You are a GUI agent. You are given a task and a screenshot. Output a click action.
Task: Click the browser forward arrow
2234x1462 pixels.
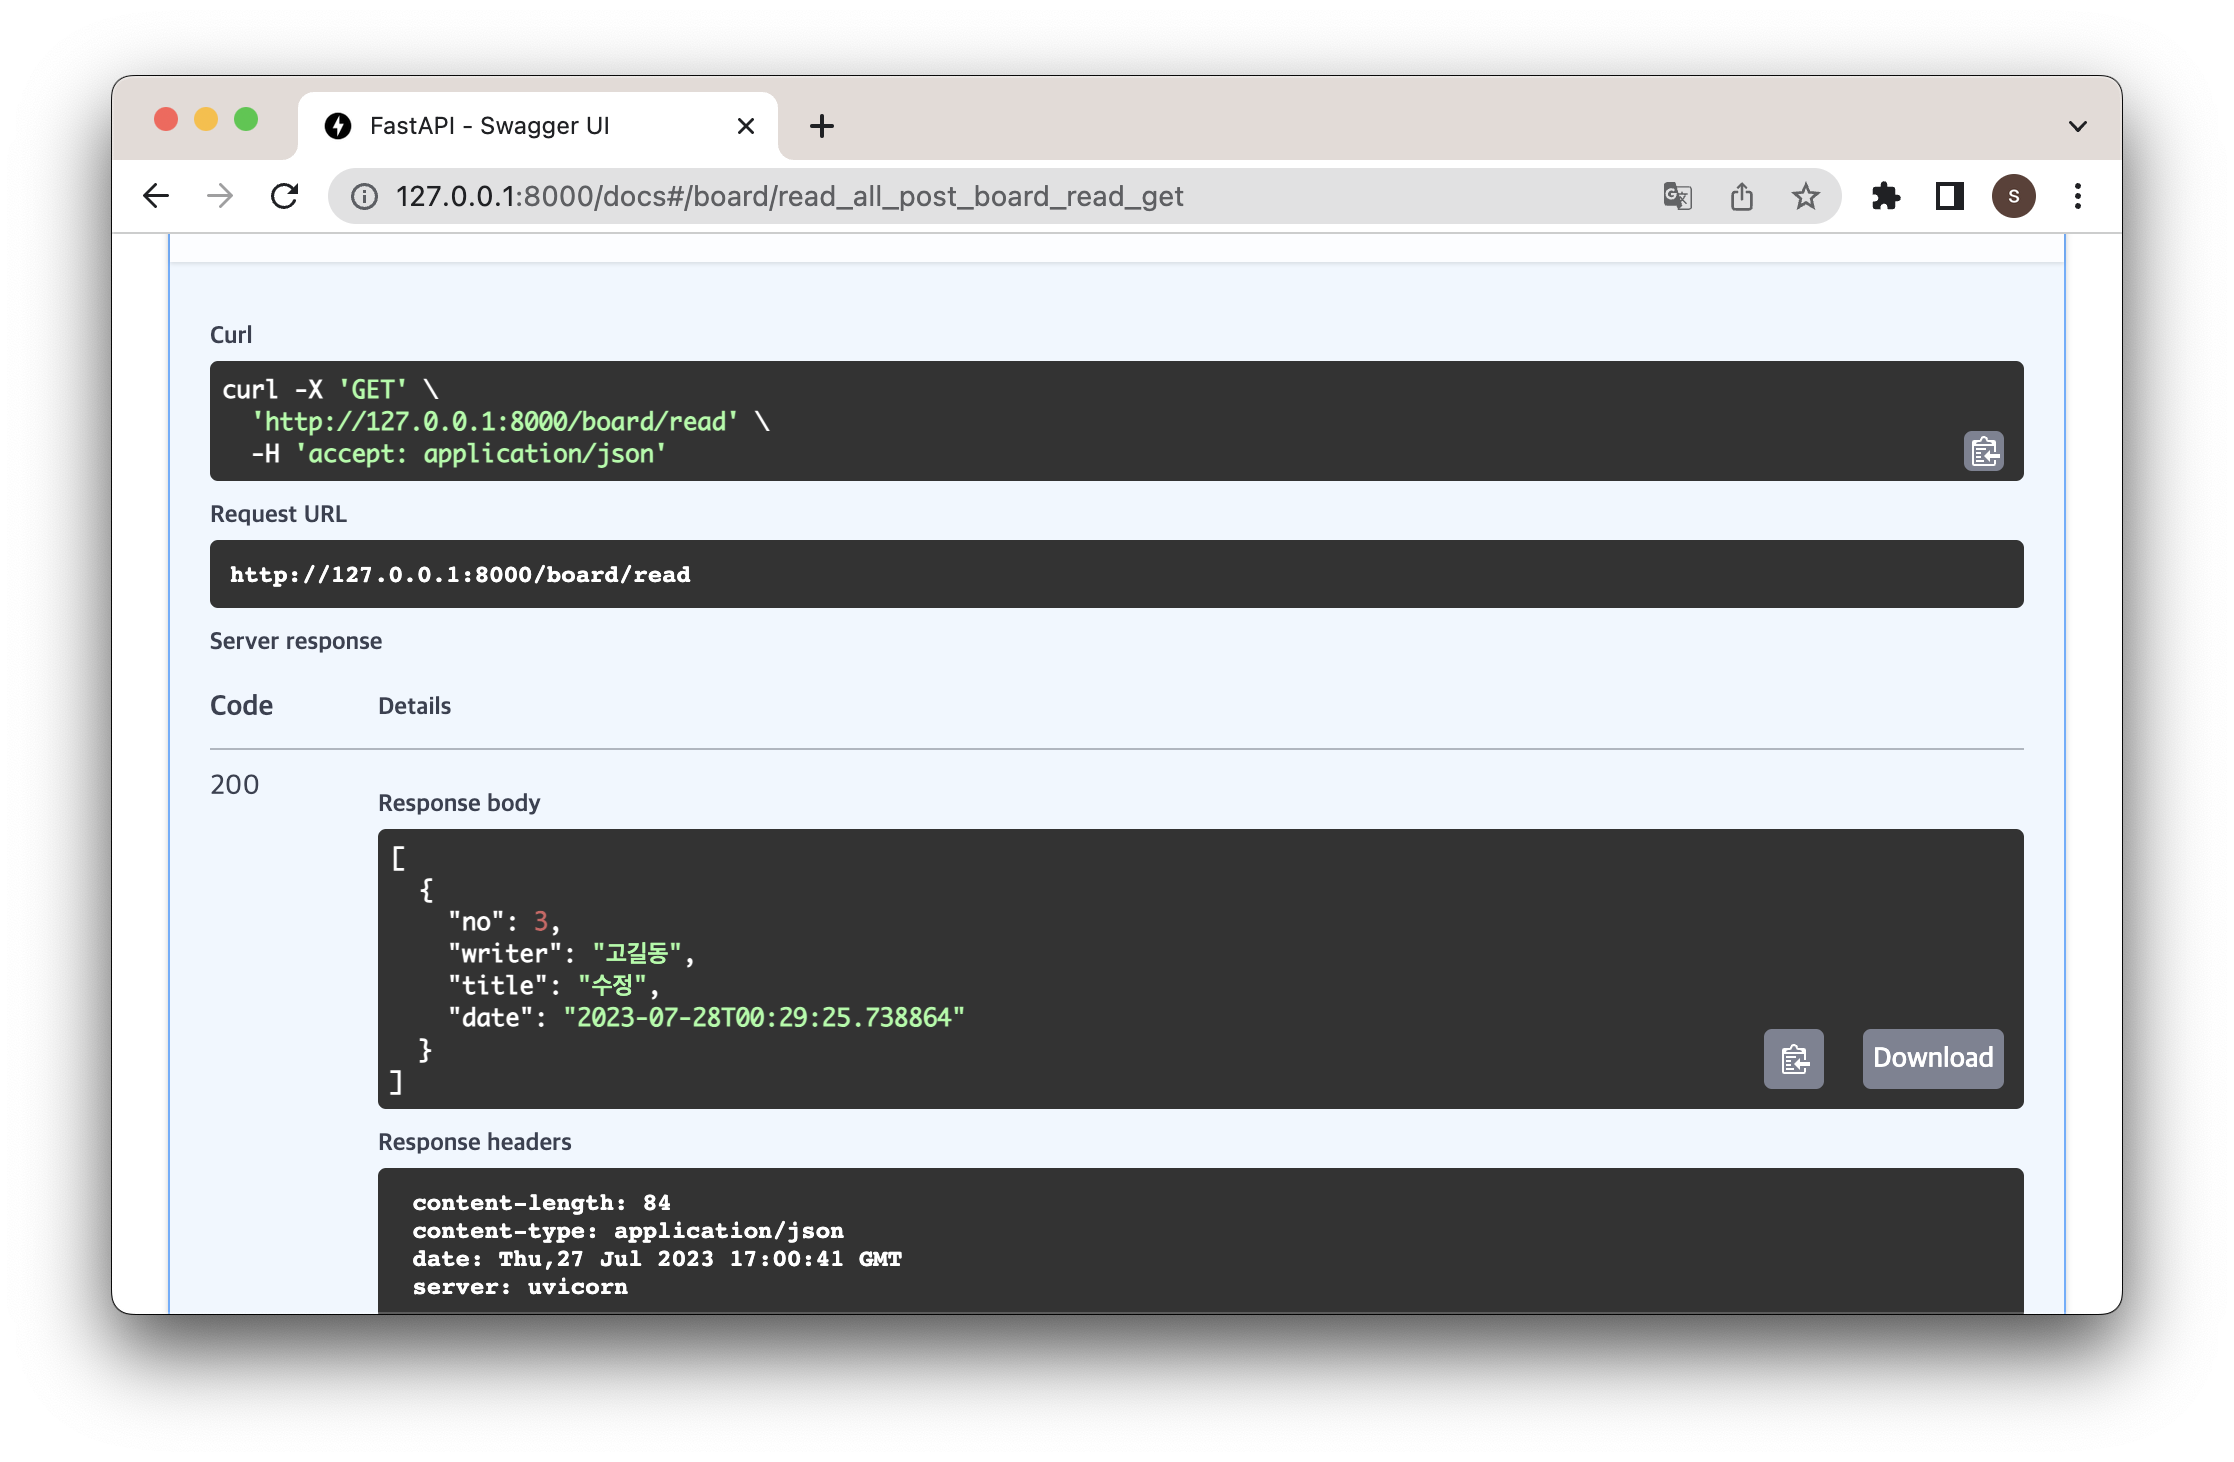click(220, 196)
